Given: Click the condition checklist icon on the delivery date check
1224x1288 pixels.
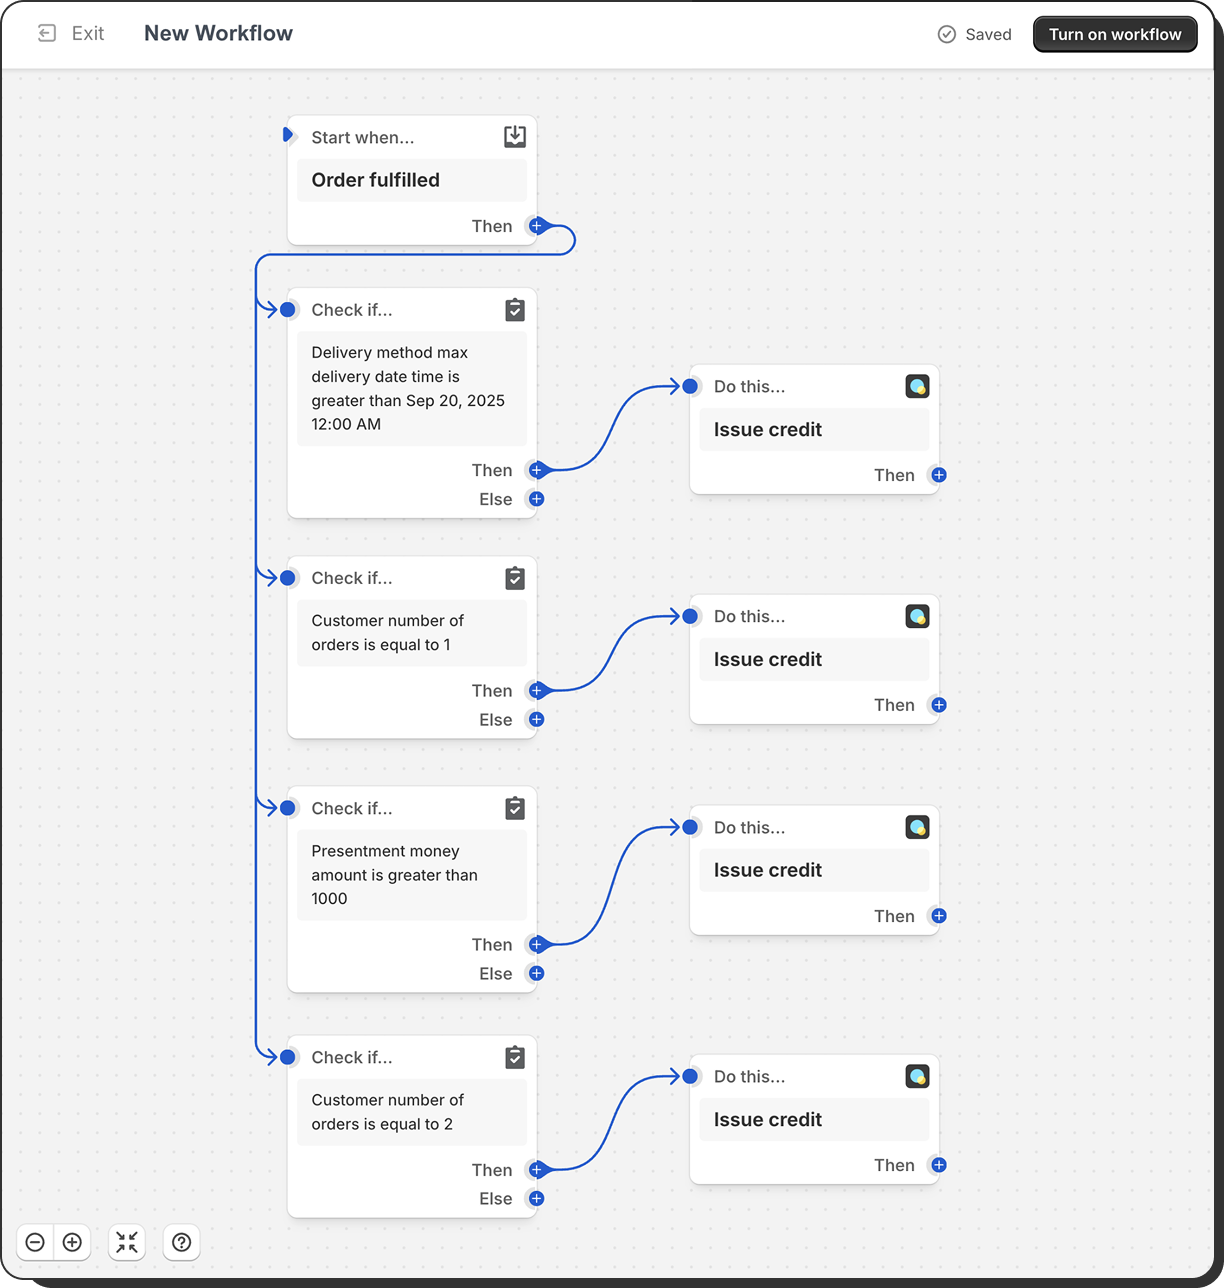Looking at the screenshot, I should (514, 310).
